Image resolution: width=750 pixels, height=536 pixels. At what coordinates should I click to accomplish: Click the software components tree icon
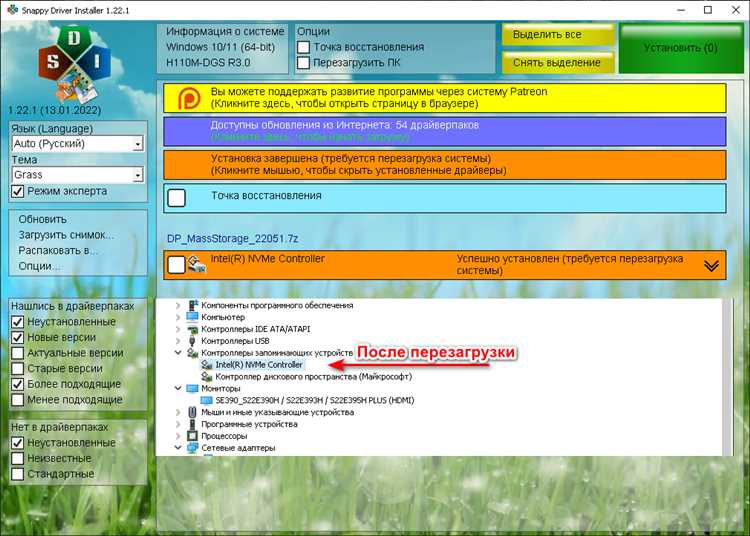pyautogui.click(x=192, y=305)
